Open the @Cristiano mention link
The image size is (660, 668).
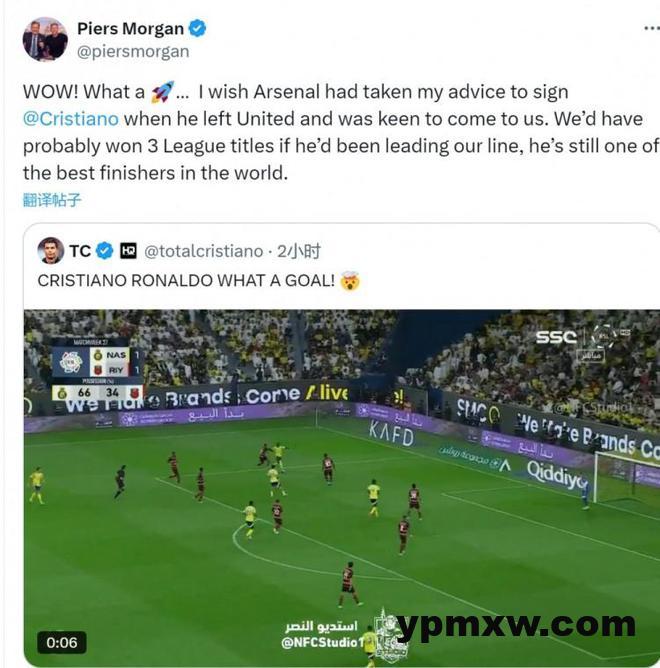click(x=71, y=119)
